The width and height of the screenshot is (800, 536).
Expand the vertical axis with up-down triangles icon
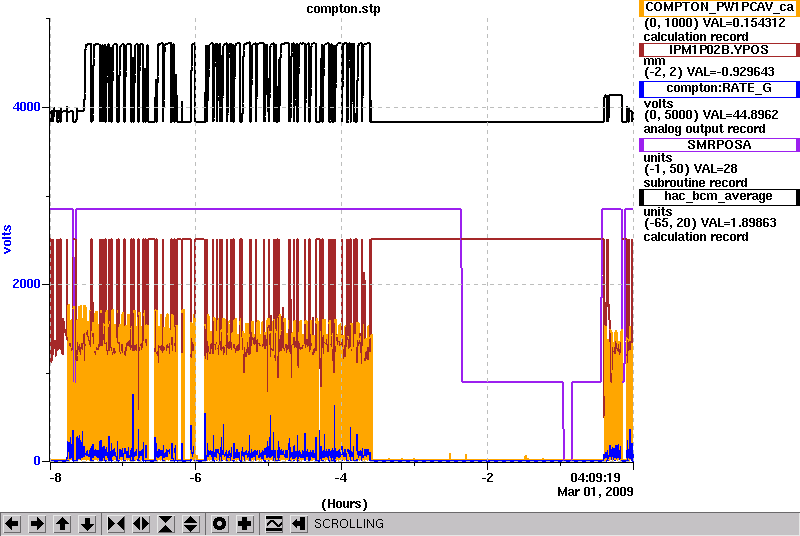[x=191, y=524]
